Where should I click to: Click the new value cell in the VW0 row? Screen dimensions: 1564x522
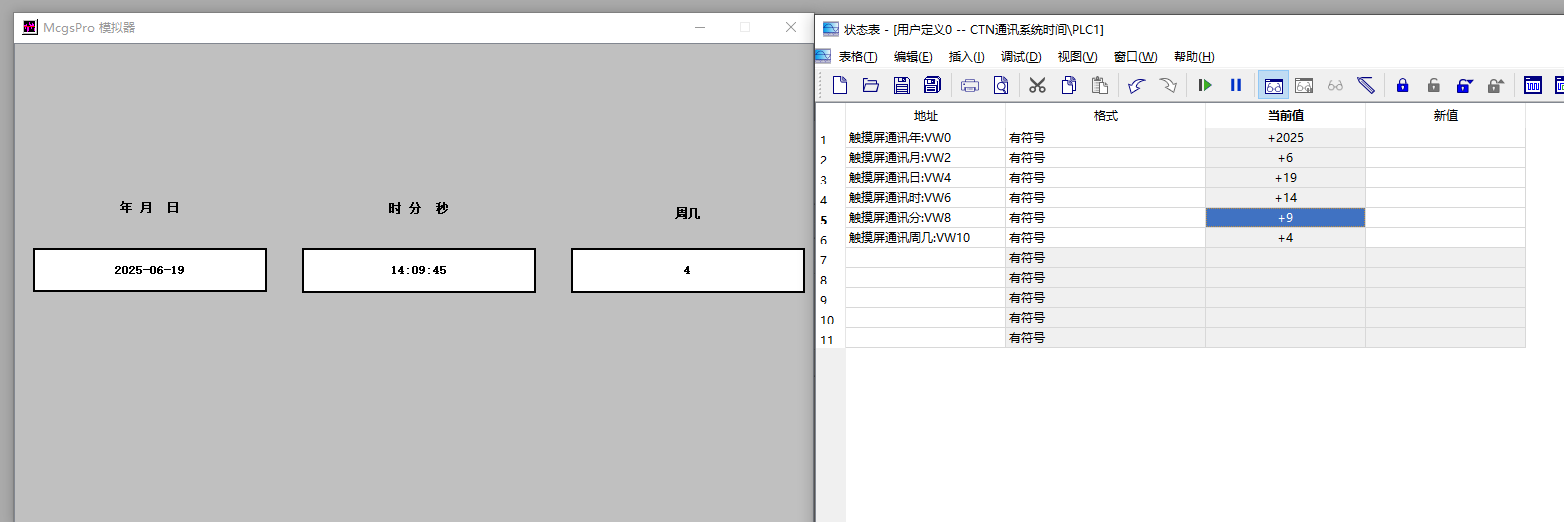[1445, 138]
